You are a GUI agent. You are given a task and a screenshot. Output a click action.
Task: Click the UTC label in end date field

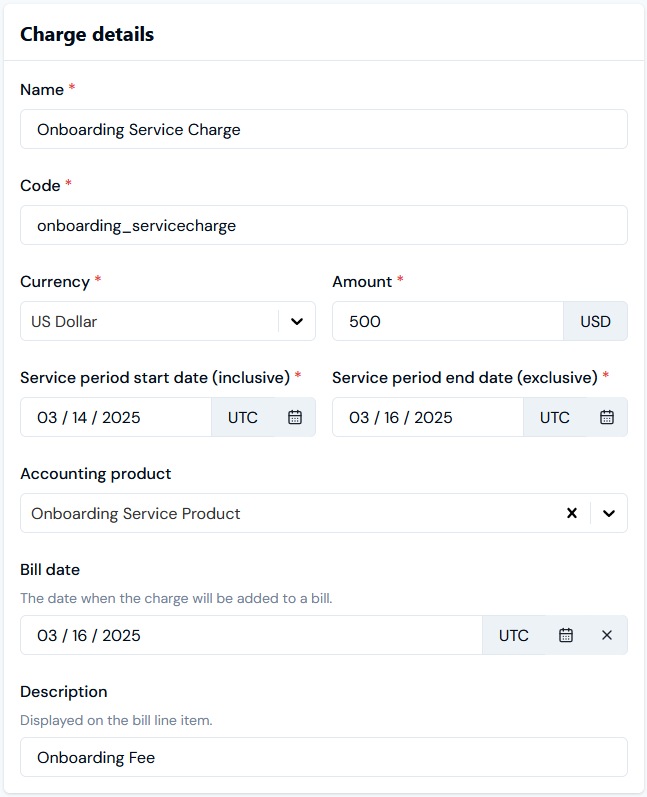point(554,417)
